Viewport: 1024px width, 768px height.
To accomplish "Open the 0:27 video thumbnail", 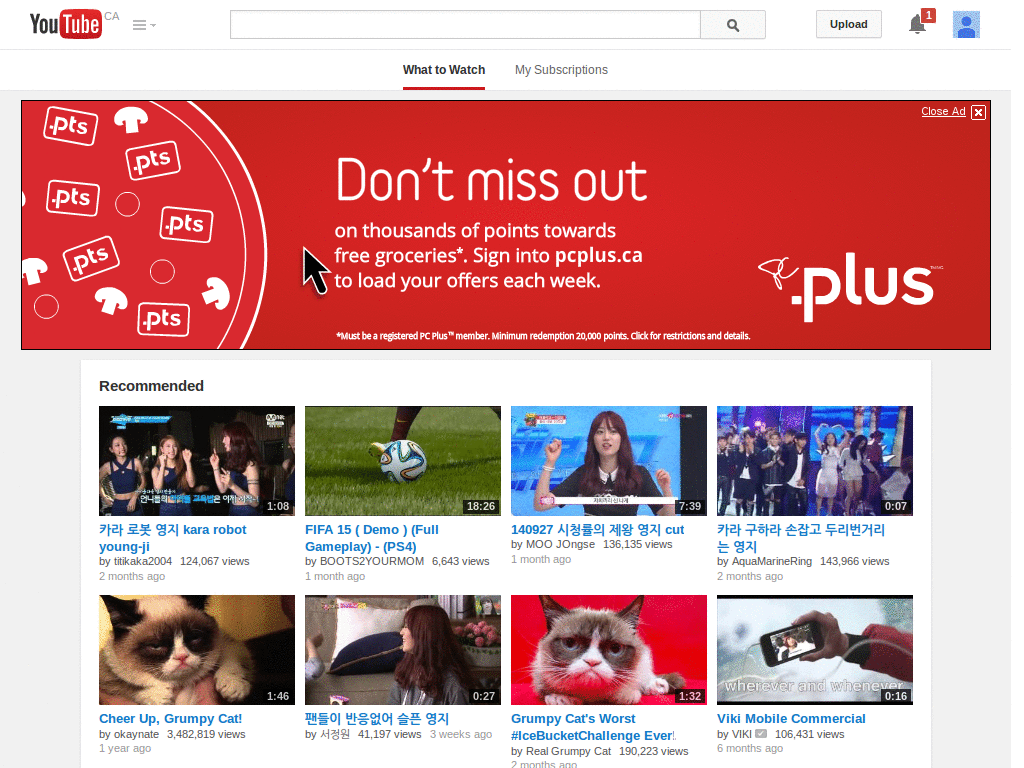I will coord(403,650).
